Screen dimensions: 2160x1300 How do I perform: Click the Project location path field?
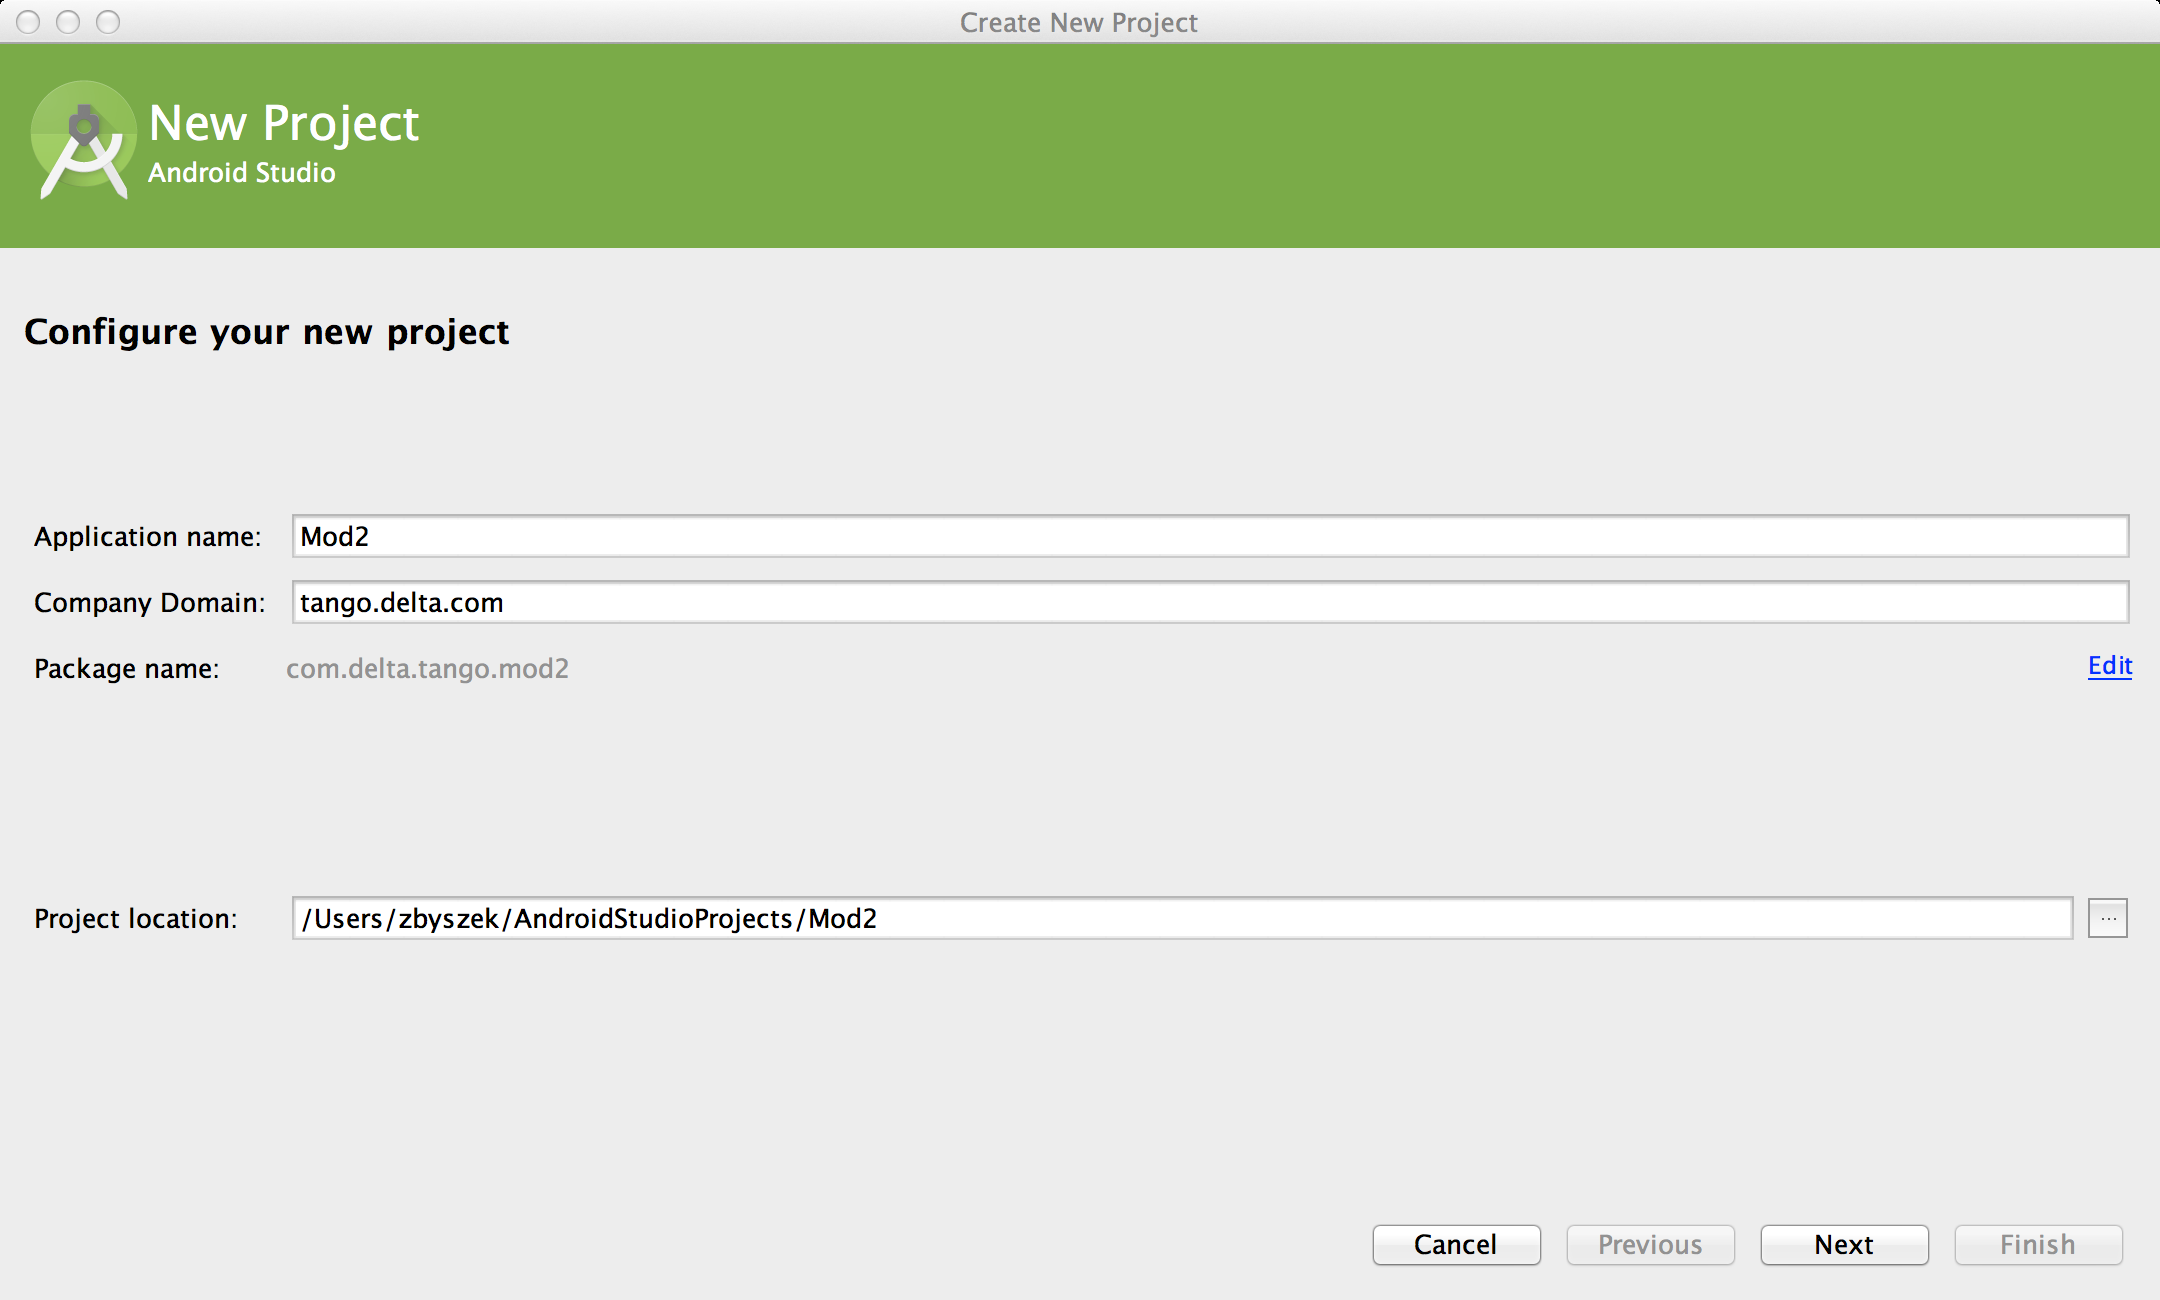point(1182,918)
